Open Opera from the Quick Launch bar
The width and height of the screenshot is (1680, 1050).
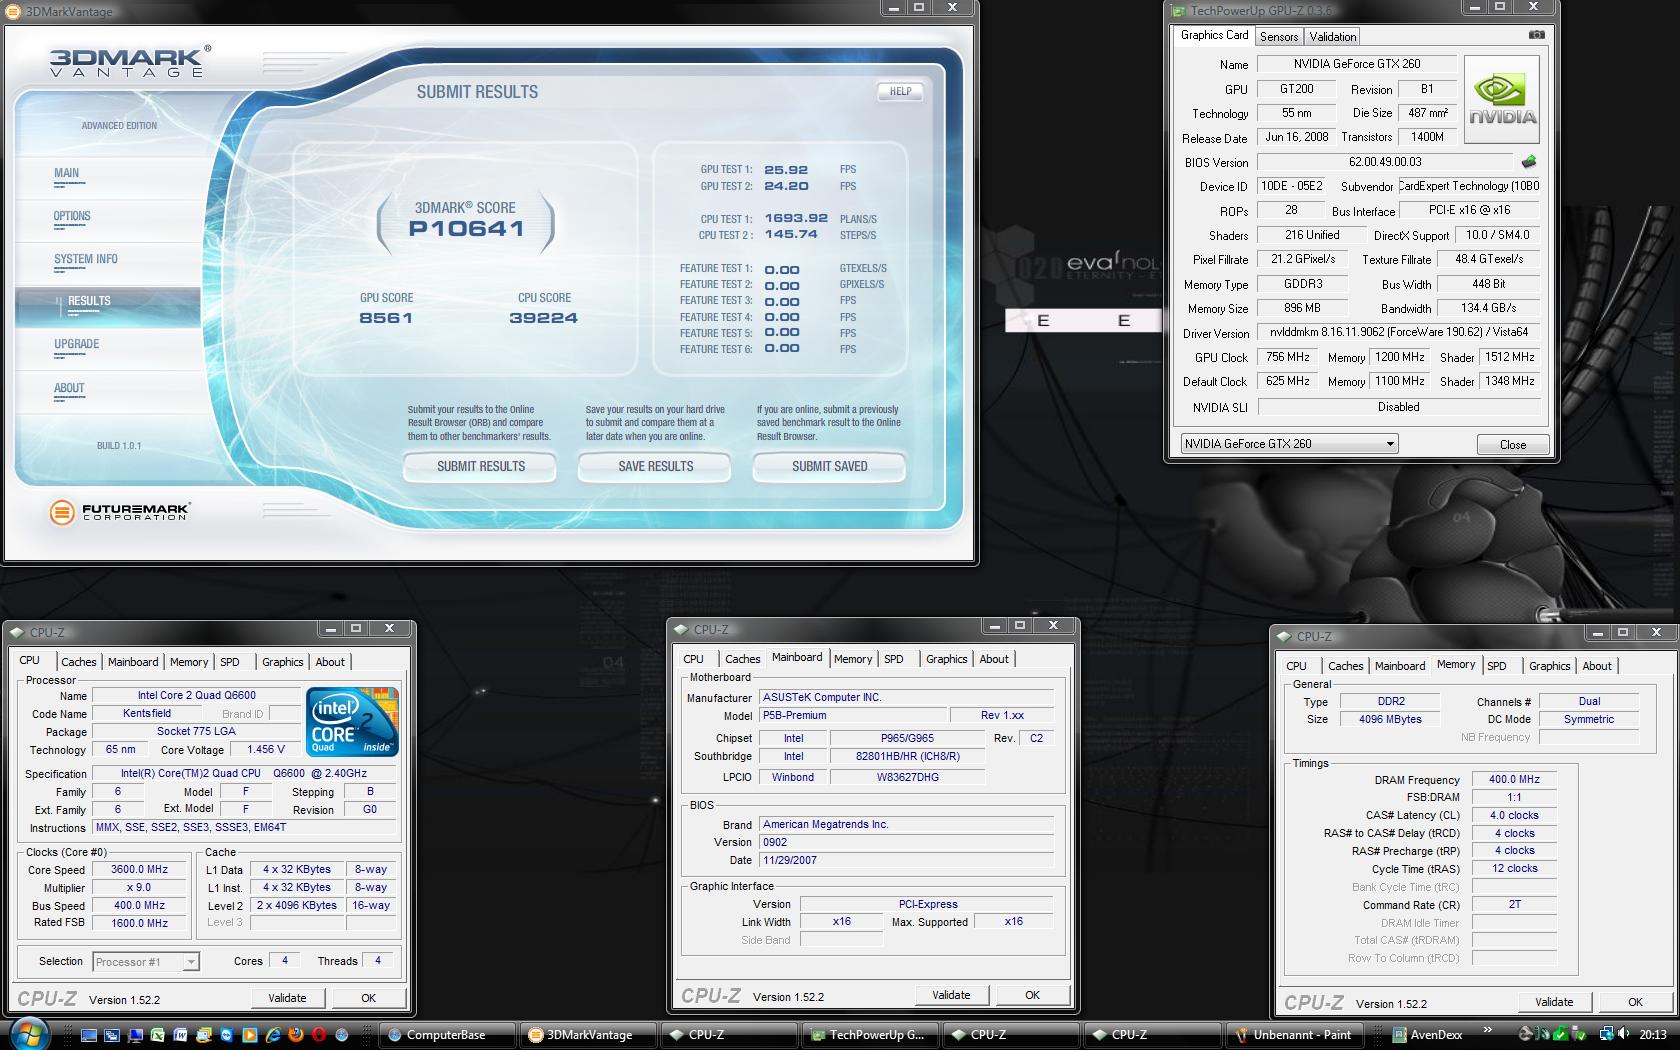[x=319, y=1035]
